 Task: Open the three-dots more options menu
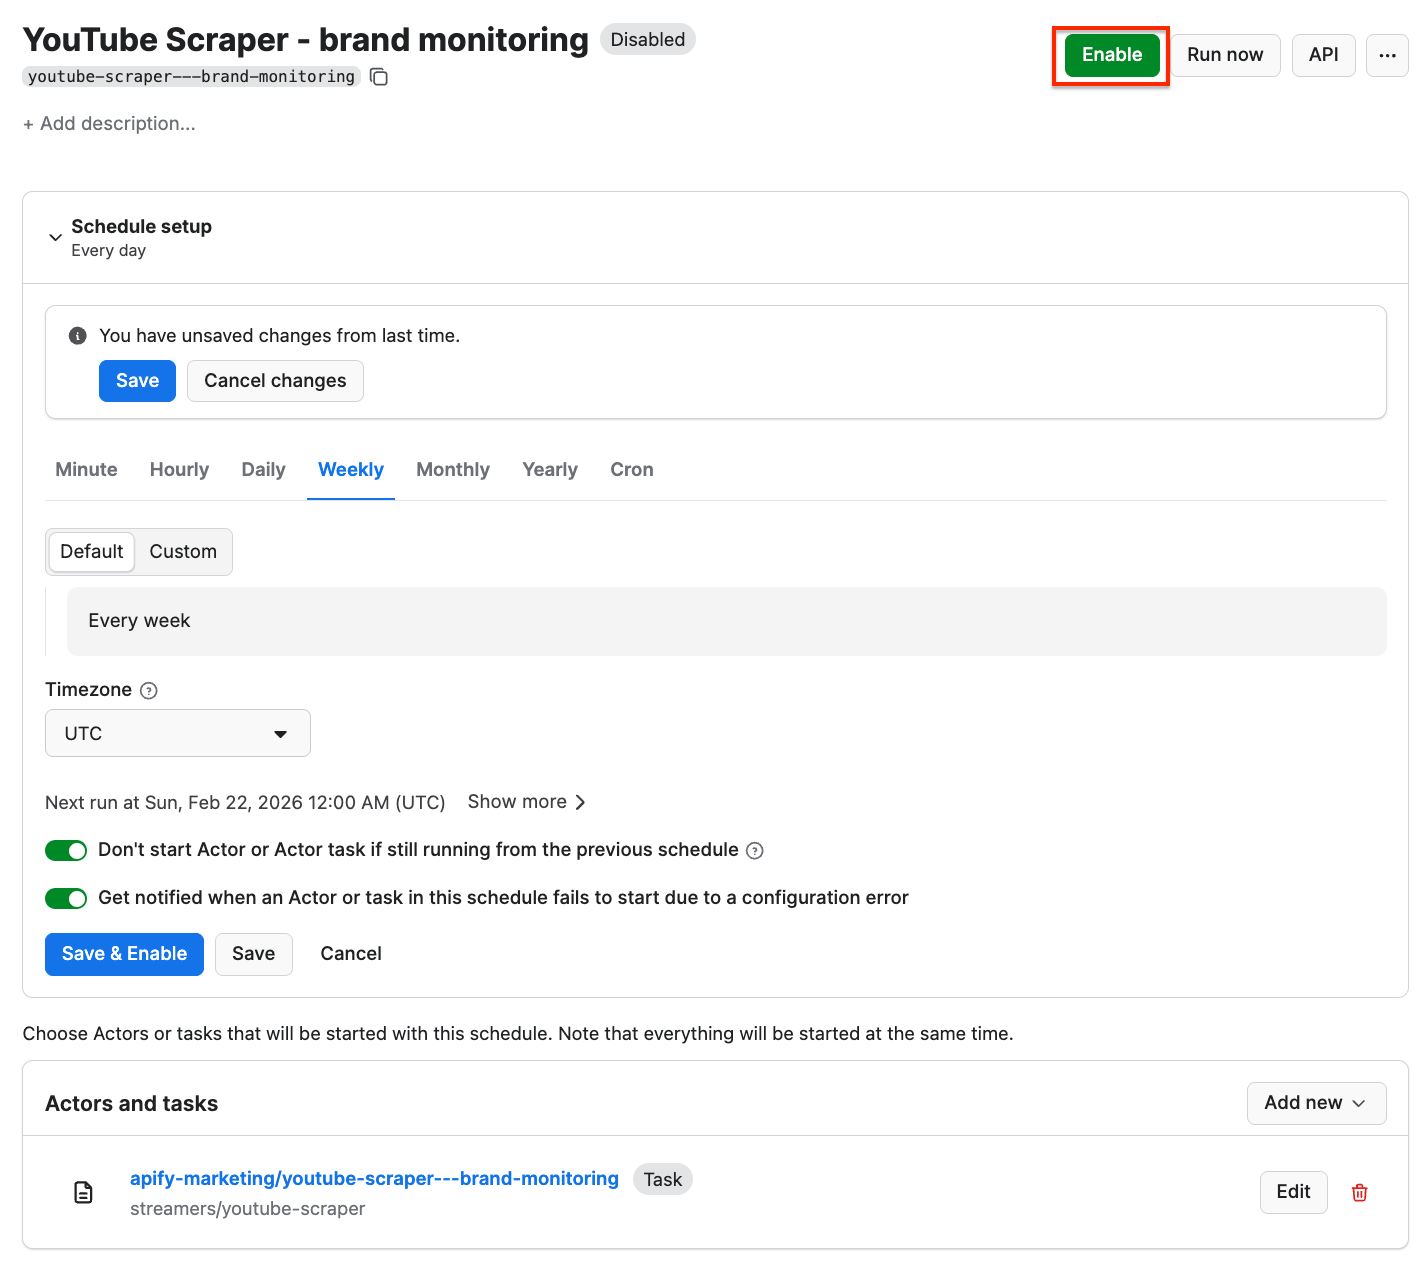(x=1387, y=55)
